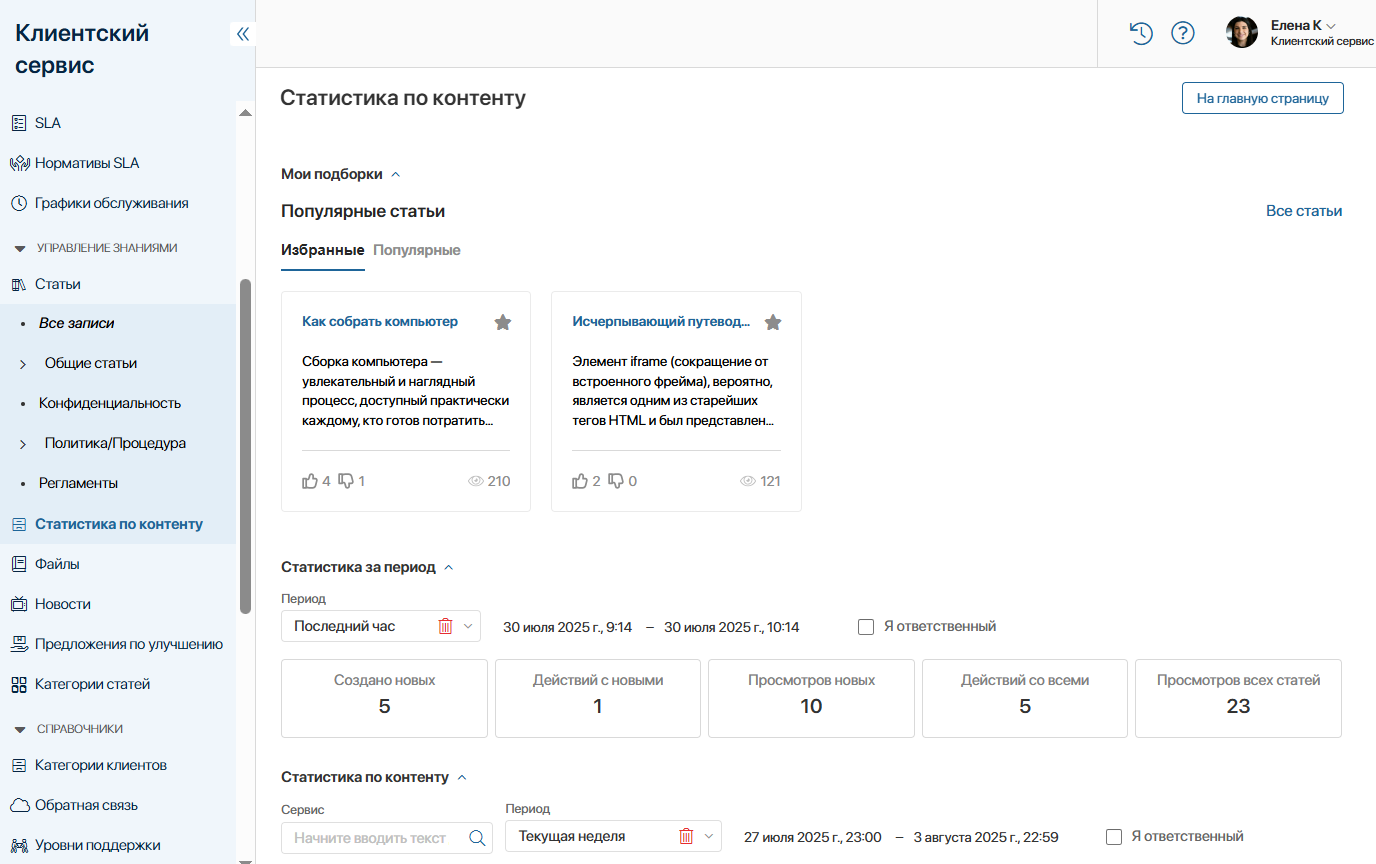Image resolution: width=1376 pixels, height=864 pixels.
Task: Open 'Файлы' in the sidebar menu
Action: click(57, 564)
